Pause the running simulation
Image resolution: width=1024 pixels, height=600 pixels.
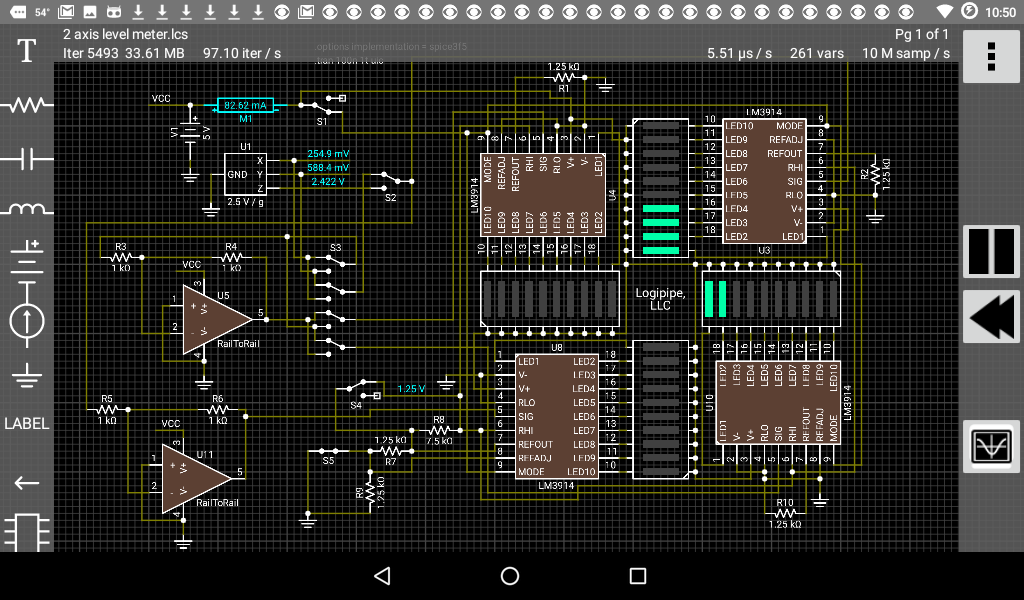[990, 250]
